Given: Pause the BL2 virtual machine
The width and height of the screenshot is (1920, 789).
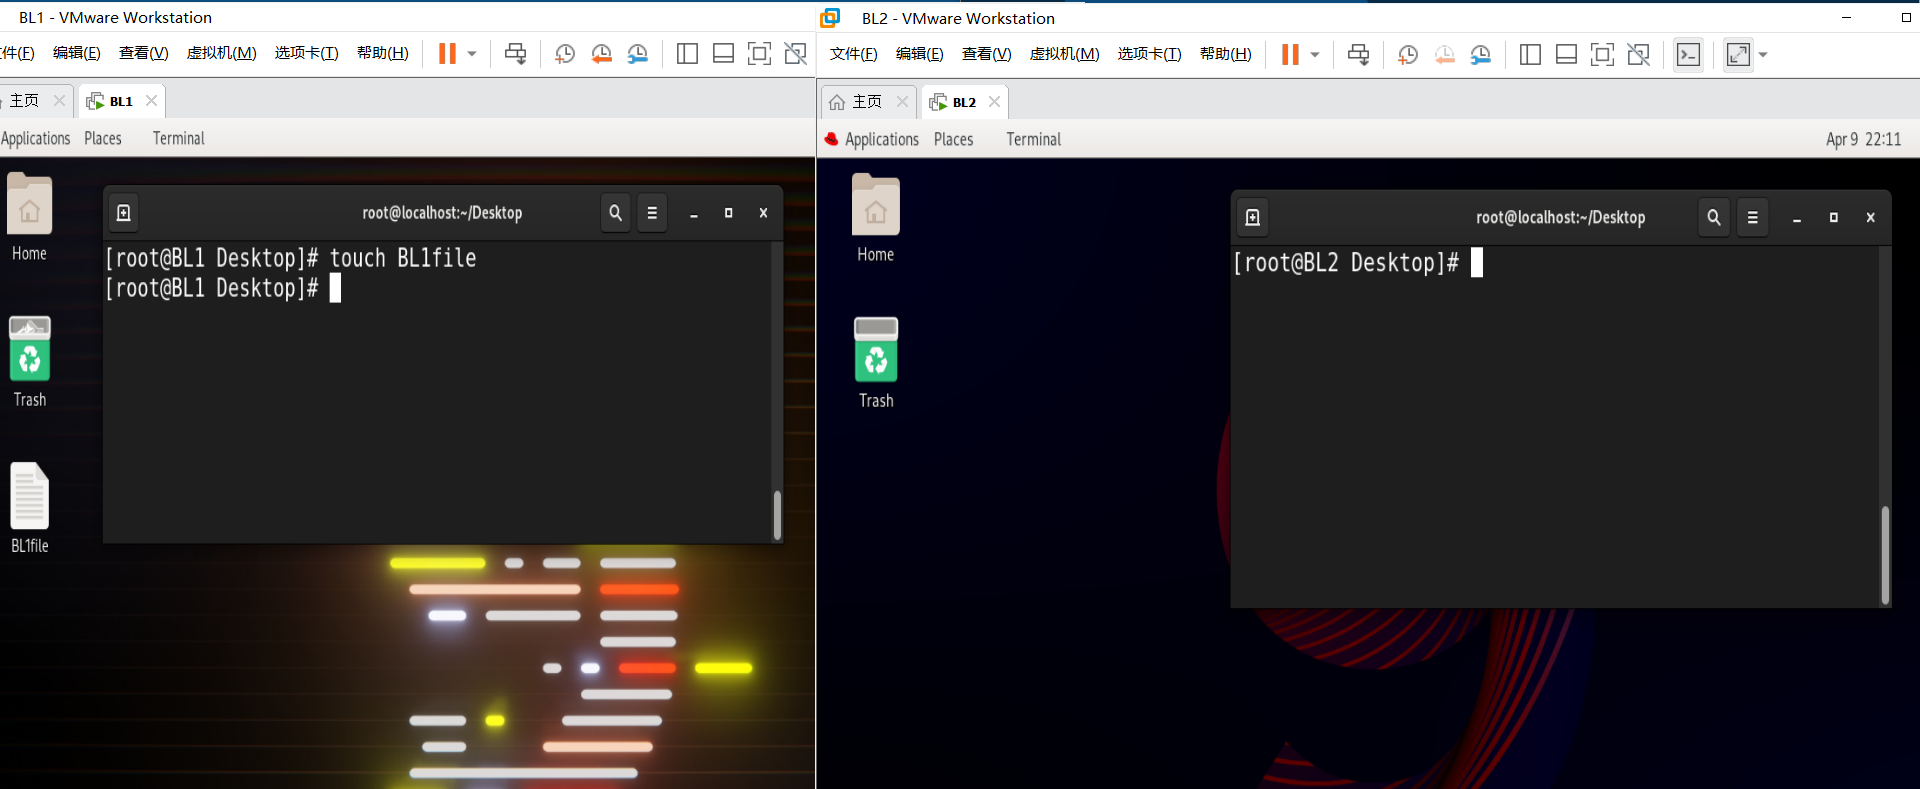Looking at the screenshot, I should click(1290, 55).
